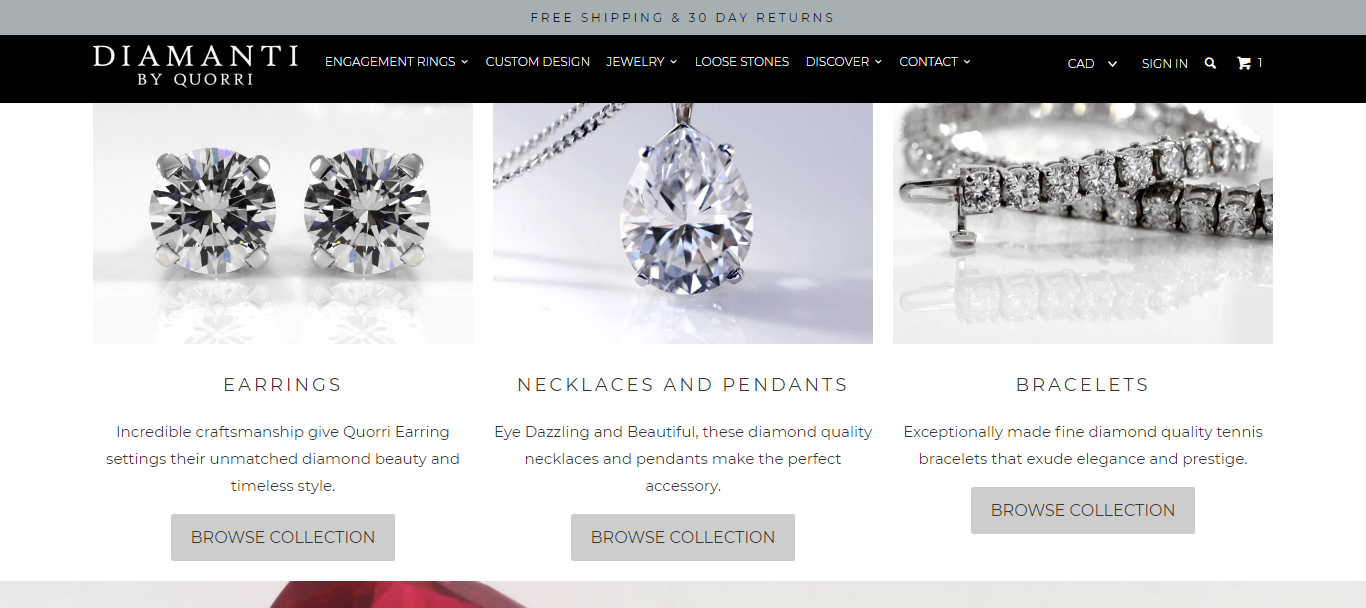Browse the Earrings collection button
The width and height of the screenshot is (1366, 608).
click(283, 537)
